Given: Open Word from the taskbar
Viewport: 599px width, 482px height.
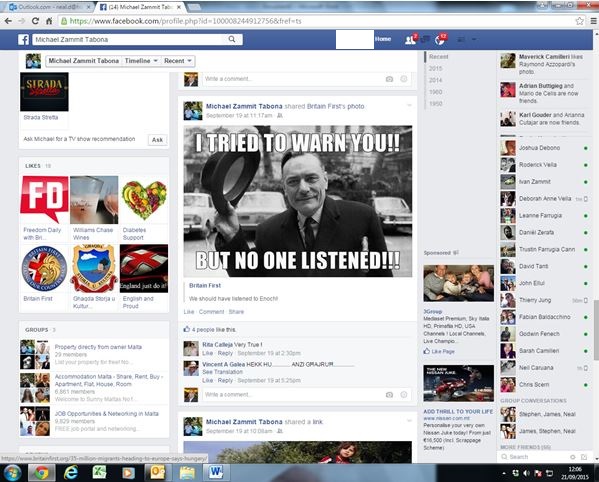Looking at the screenshot, I should click(x=215, y=473).
